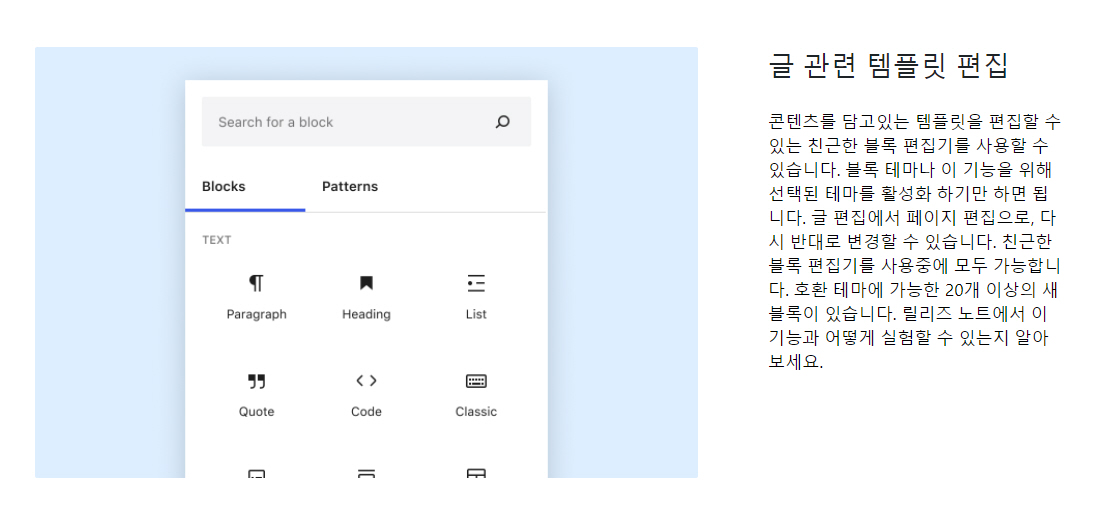Select the Quote block icon
This screenshot has height=516, width=1100.
pos(256,381)
